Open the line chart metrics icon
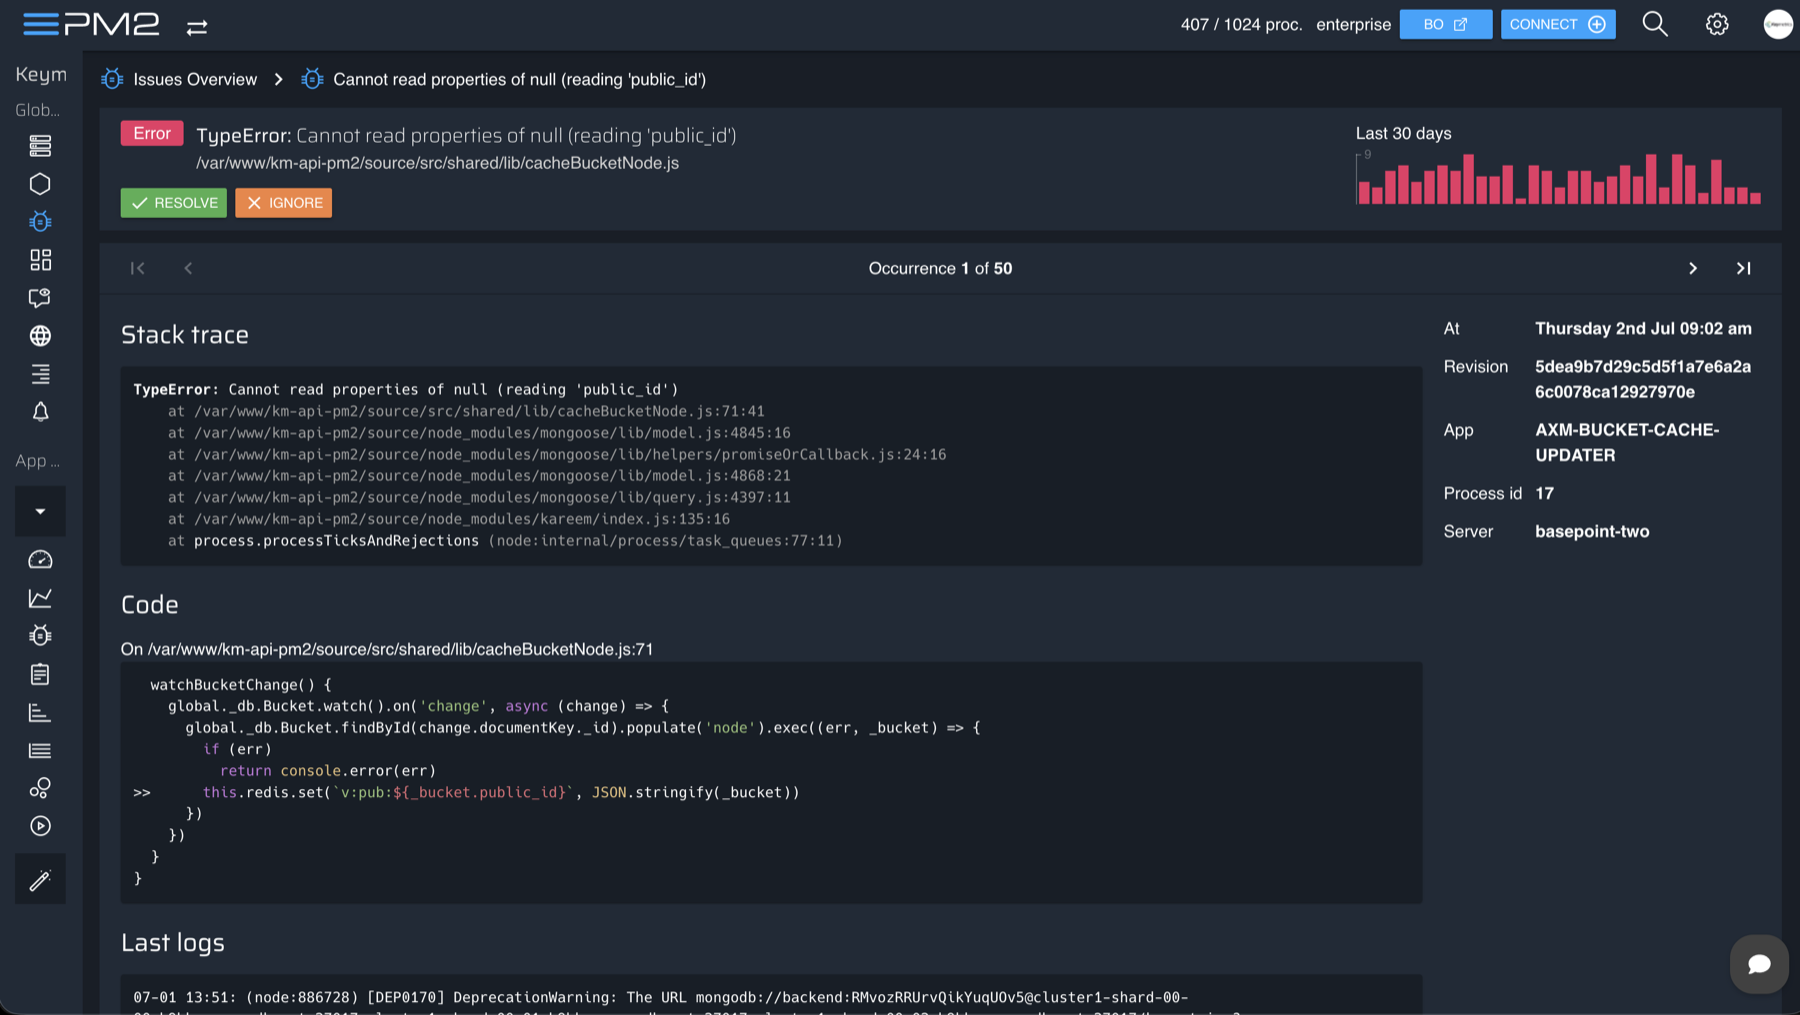The height and width of the screenshot is (1015, 1800). pyautogui.click(x=40, y=598)
